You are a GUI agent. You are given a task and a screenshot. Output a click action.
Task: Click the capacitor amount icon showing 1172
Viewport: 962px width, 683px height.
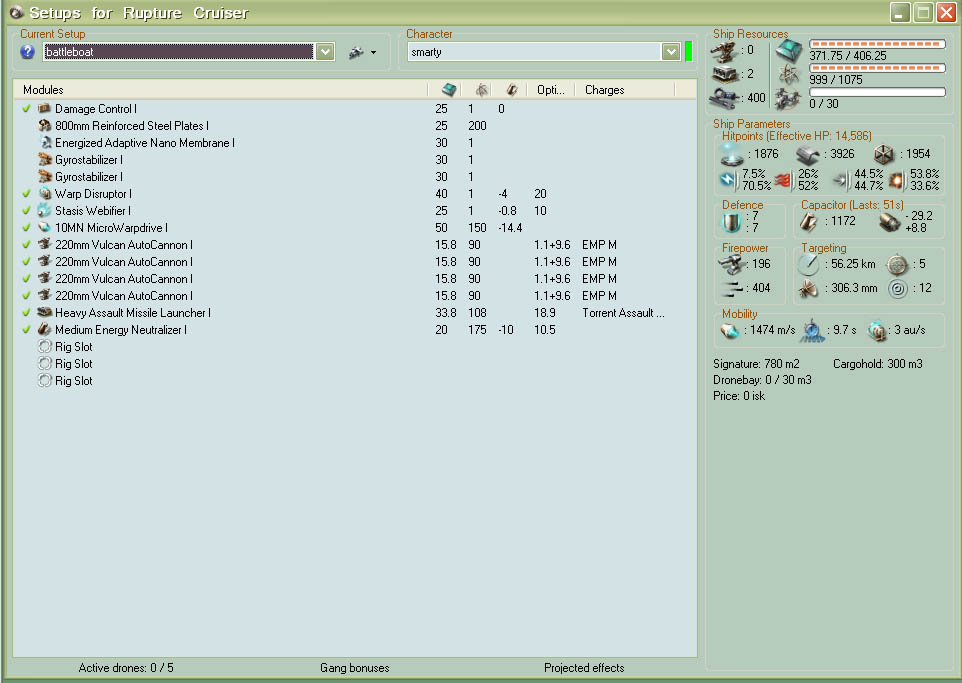point(809,222)
